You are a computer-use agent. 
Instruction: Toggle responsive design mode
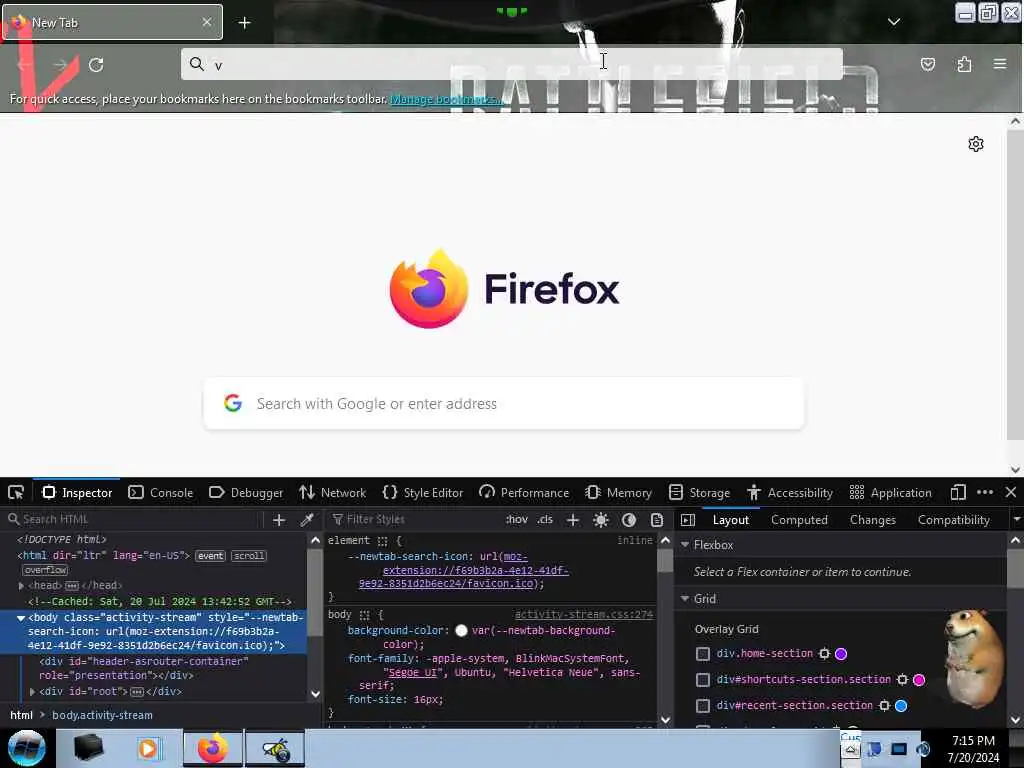click(x=958, y=492)
